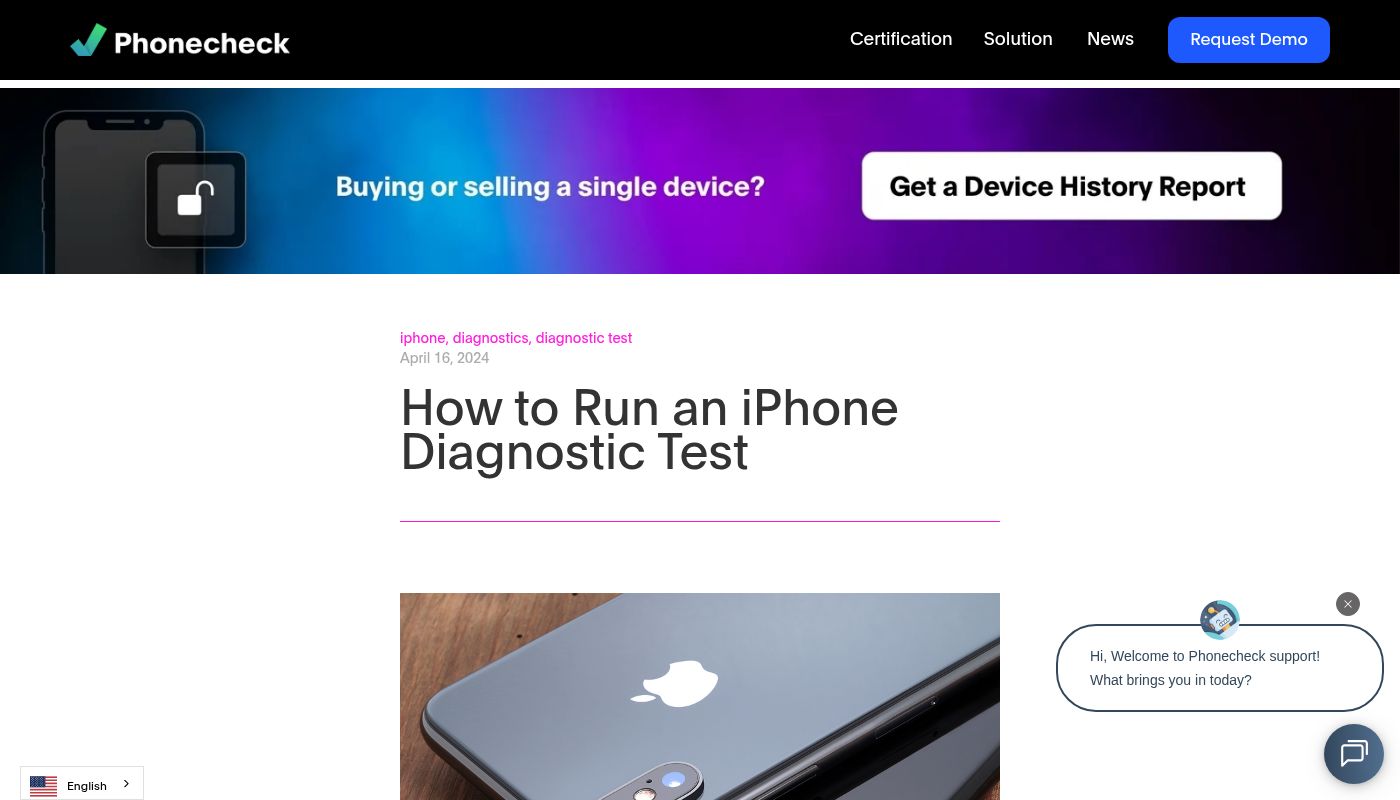Dismiss the chat welcome popup
The image size is (1400, 800).
[1348, 604]
